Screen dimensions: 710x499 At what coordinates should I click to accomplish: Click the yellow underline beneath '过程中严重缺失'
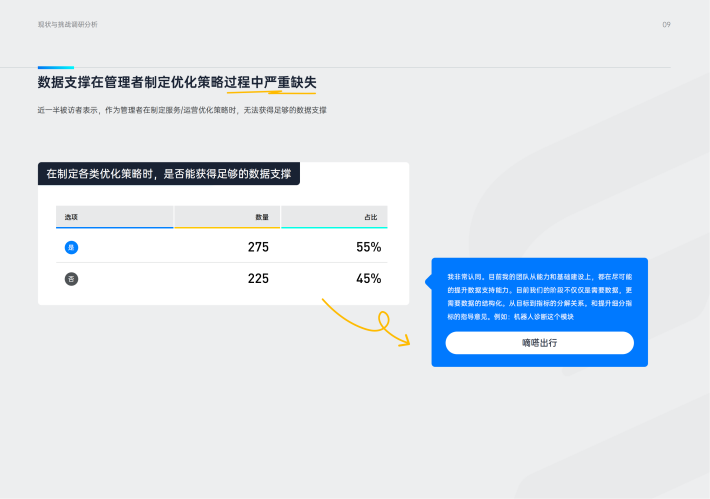(270, 93)
